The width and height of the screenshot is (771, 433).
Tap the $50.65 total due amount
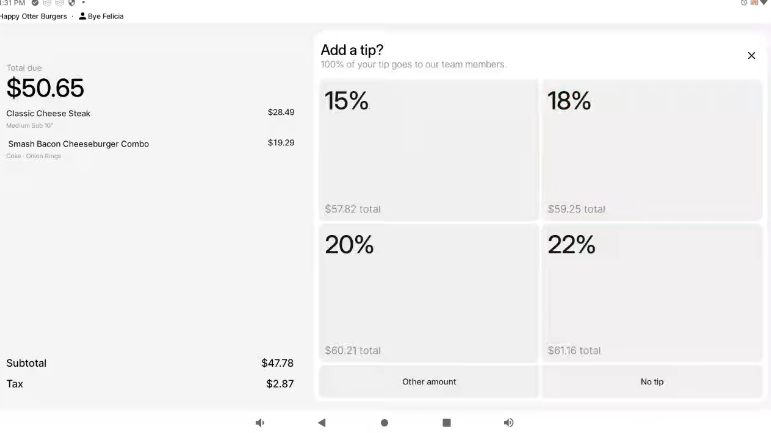click(45, 89)
